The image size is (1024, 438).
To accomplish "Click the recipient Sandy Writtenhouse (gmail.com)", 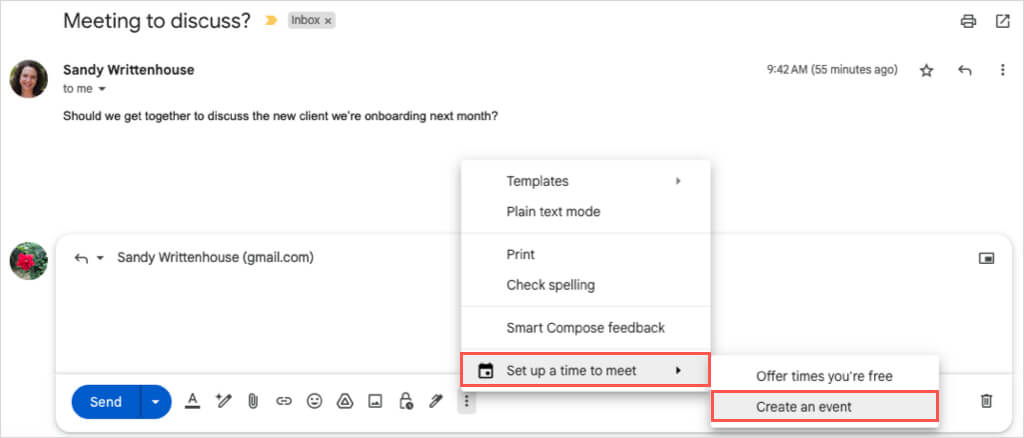I will [x=216, y=258].
